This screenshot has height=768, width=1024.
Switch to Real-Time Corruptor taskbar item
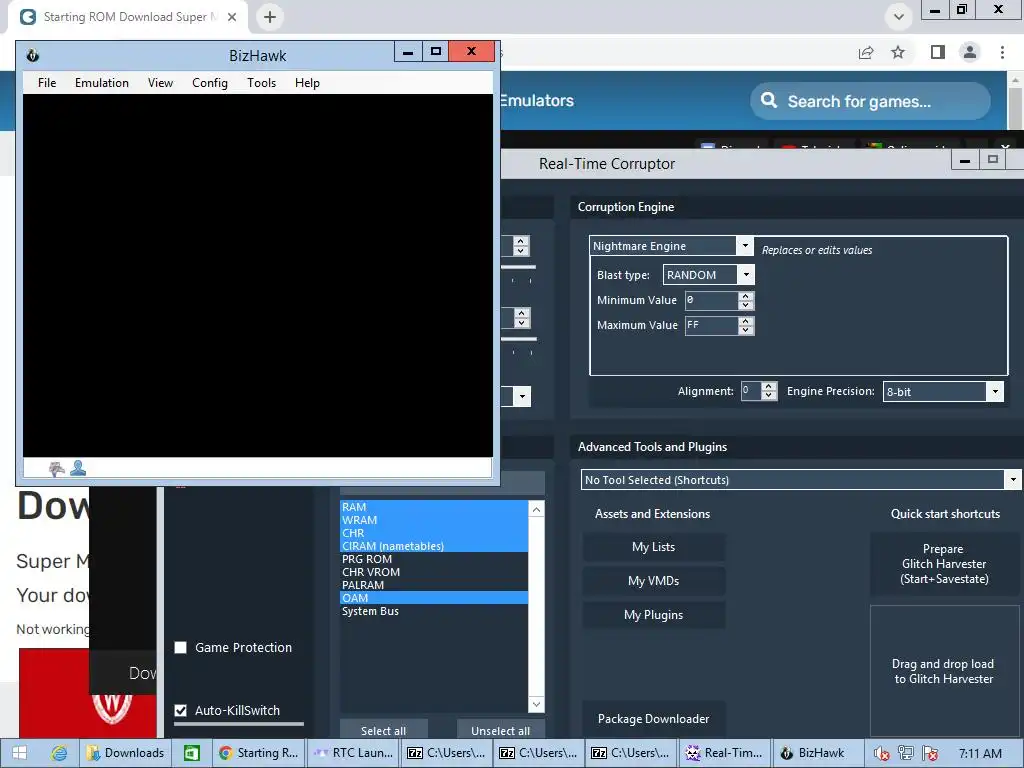coord(724,753)
